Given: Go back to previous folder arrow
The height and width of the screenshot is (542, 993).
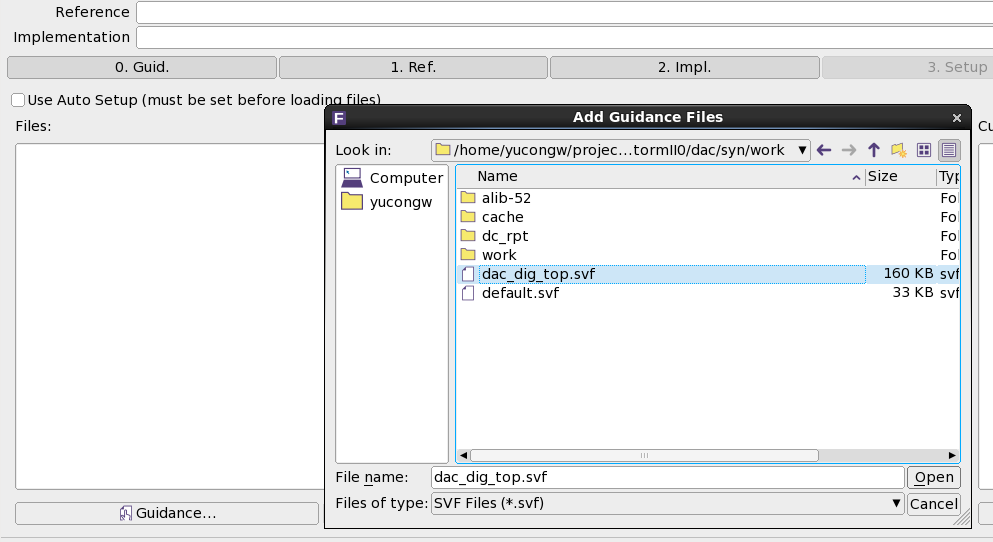Looking at the screenshot, I should (x=823, y=150).
